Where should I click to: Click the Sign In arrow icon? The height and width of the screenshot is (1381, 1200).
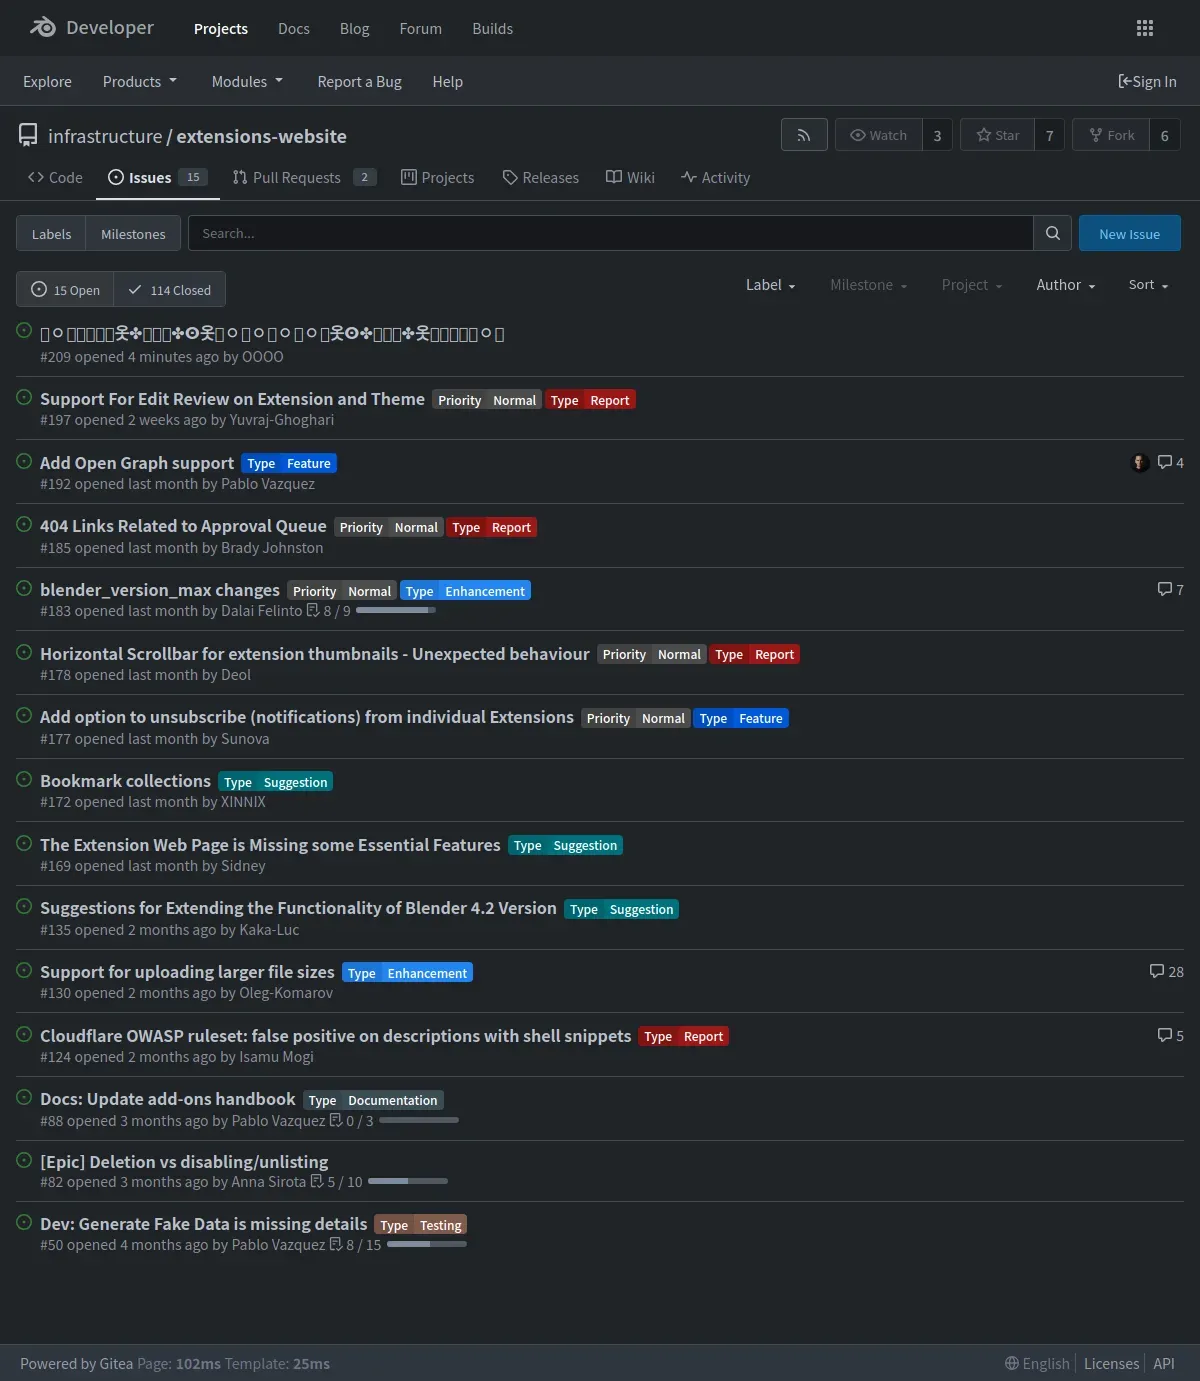(x=1125, y=81)
